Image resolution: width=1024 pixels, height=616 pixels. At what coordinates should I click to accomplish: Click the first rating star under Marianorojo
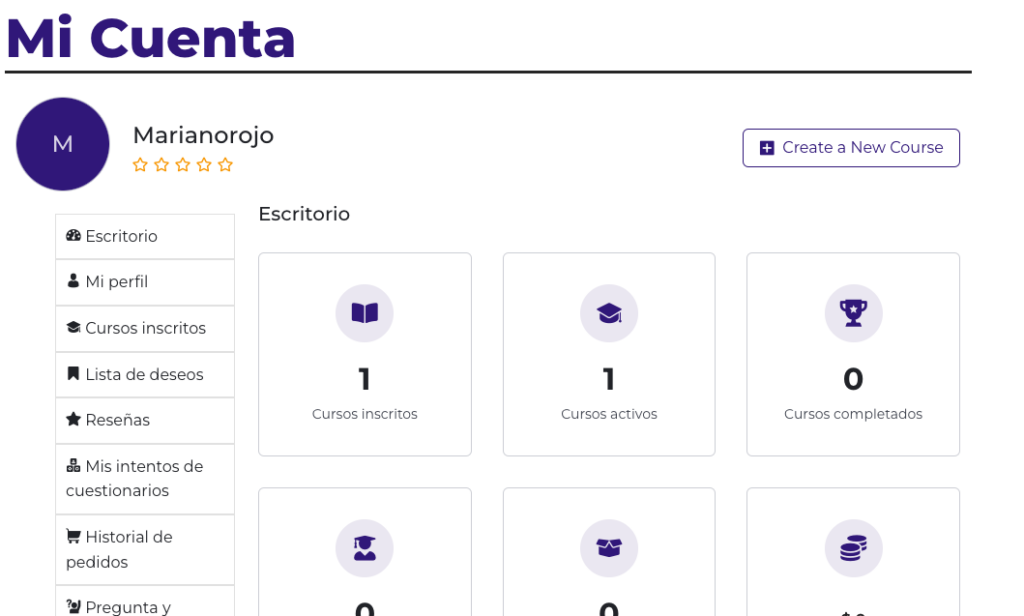140,165
